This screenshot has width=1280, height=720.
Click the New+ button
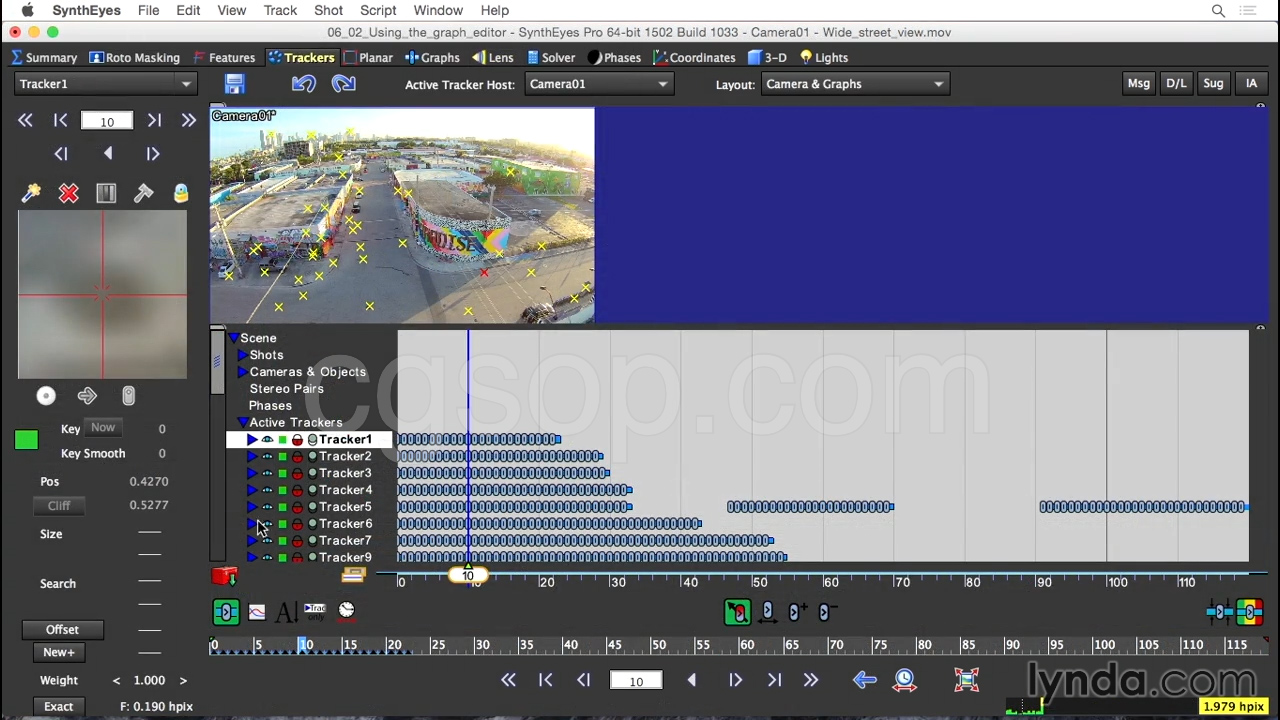59,653
